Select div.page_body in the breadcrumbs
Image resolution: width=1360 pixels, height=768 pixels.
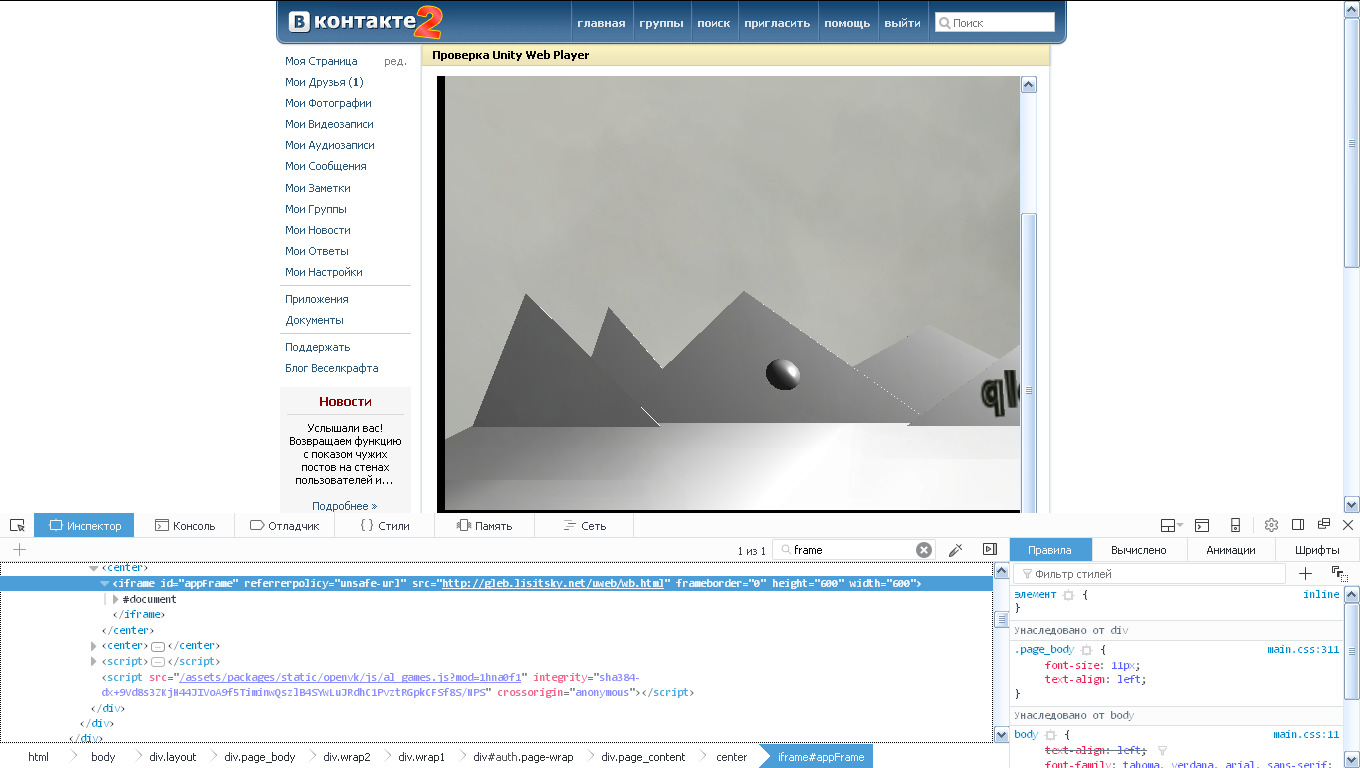tap(260, 757)
